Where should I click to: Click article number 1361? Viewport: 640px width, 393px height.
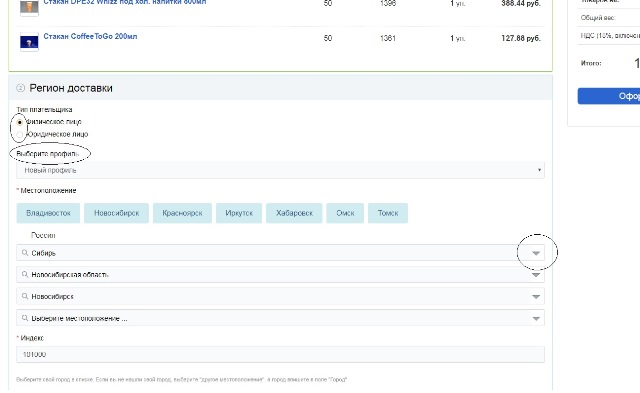click(x=387, y=38)
